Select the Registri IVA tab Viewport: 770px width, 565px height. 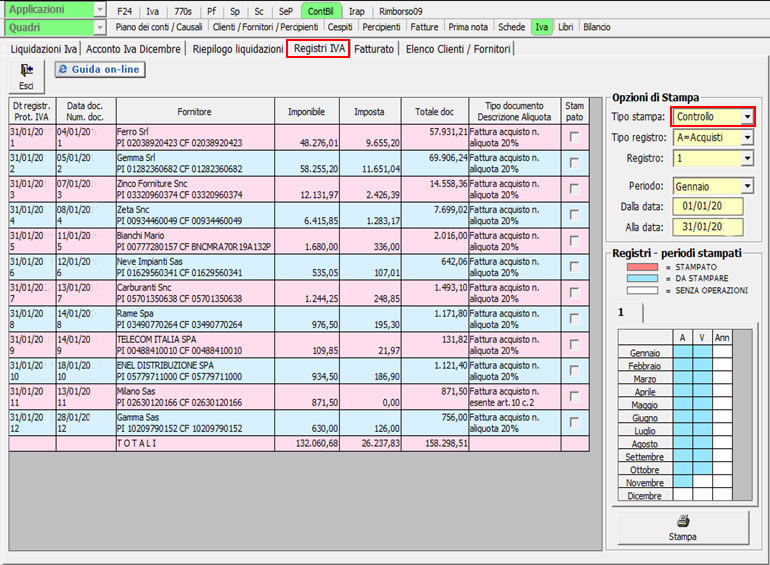[x=319, y=49]
